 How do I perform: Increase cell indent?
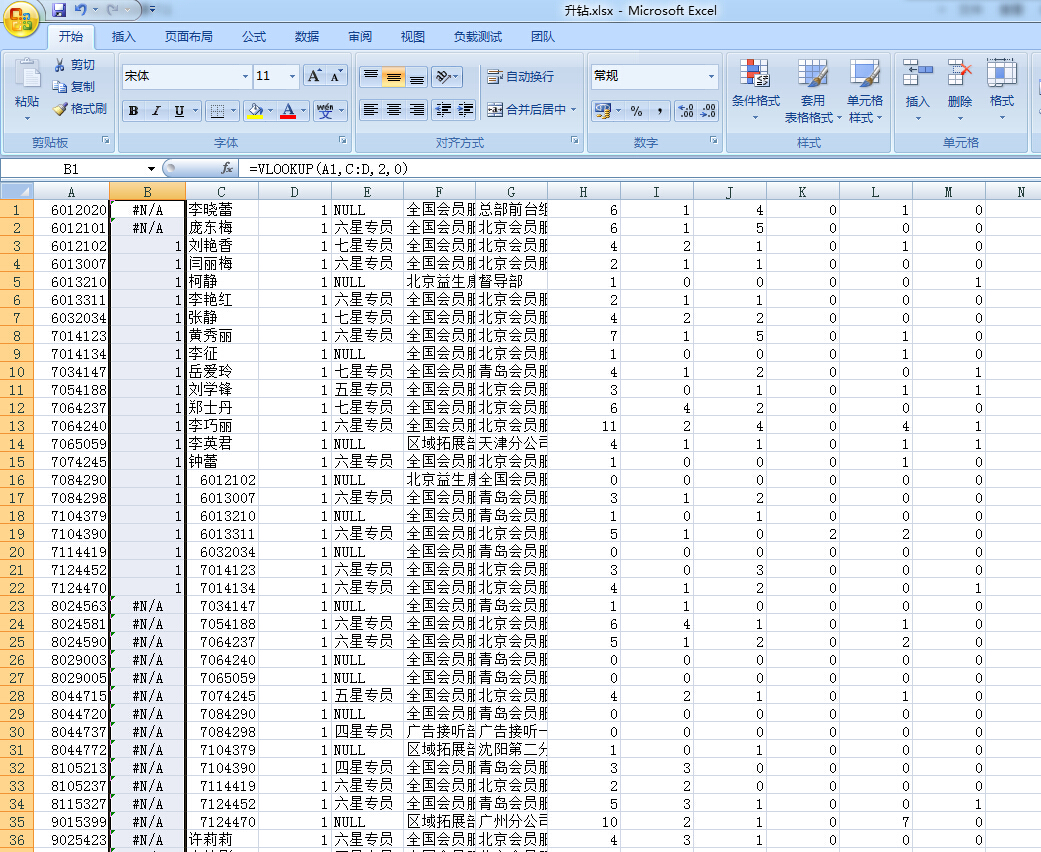(x=465, y=110)
